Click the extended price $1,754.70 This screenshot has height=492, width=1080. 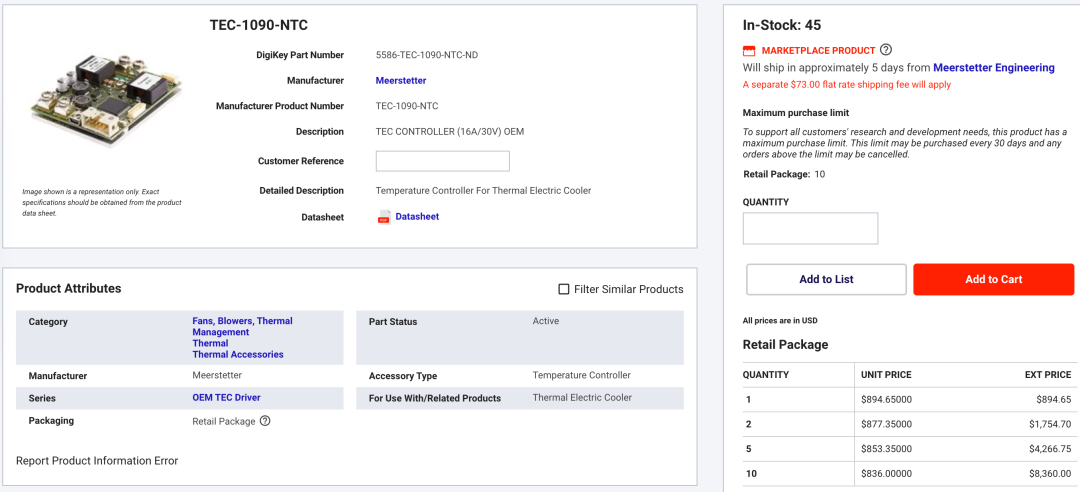(x=1050, y=424)
